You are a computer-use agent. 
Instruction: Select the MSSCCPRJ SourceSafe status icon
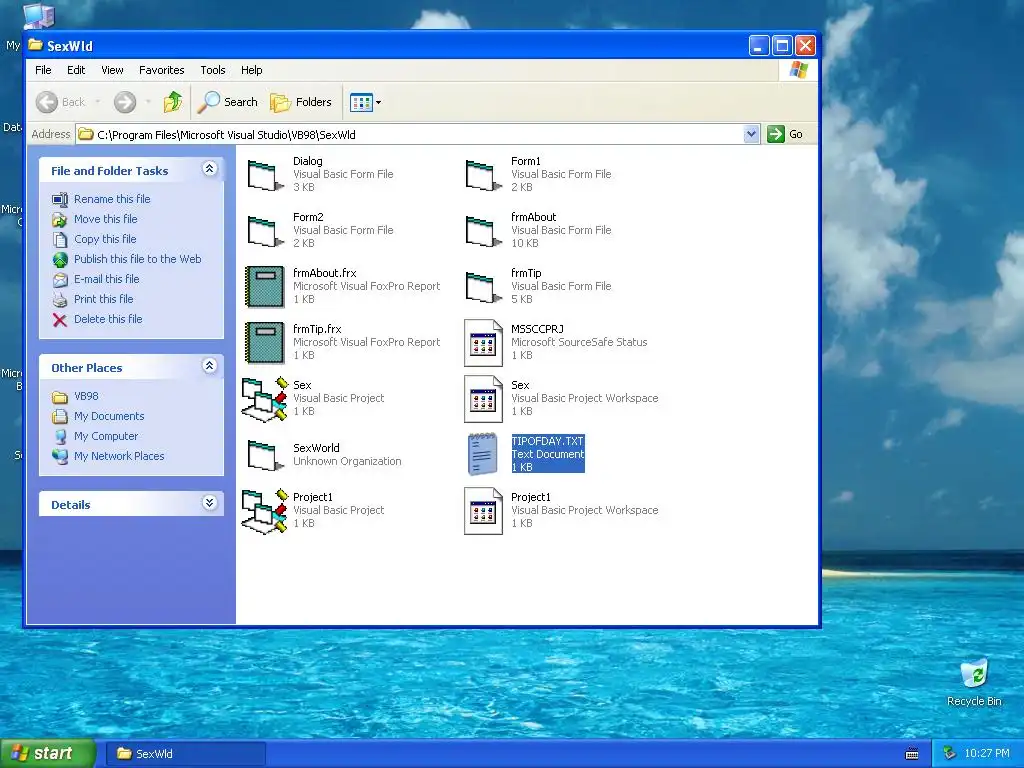tap(483, 343)
